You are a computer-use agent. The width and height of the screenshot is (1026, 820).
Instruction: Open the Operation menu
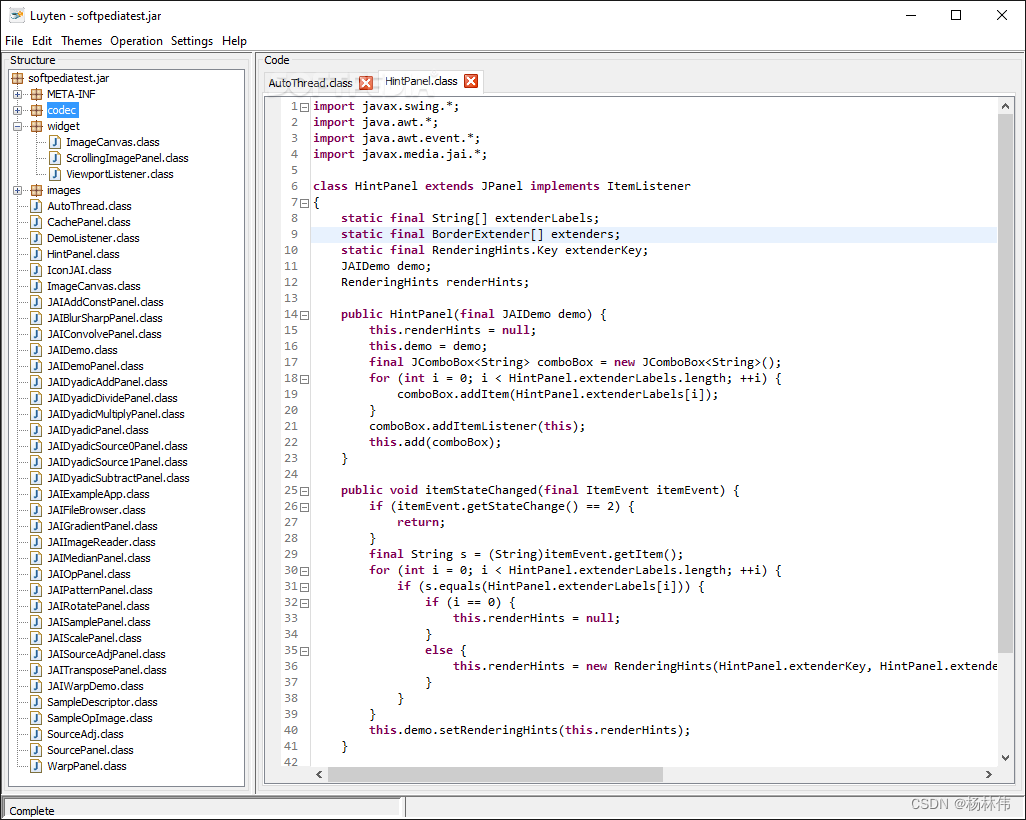(x=136, y=41)
